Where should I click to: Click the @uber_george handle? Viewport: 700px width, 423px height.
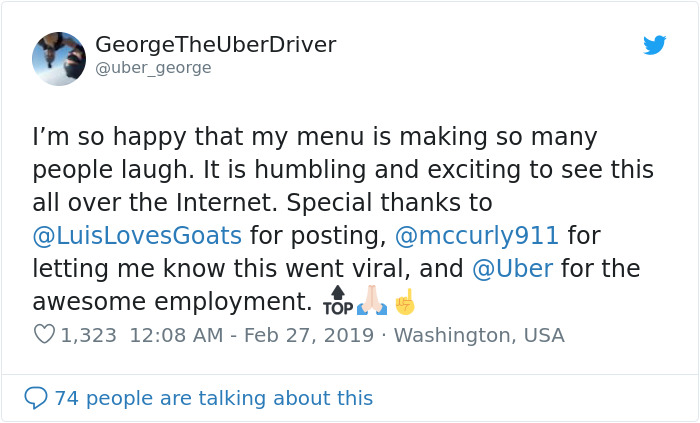(x=153, y=68)
